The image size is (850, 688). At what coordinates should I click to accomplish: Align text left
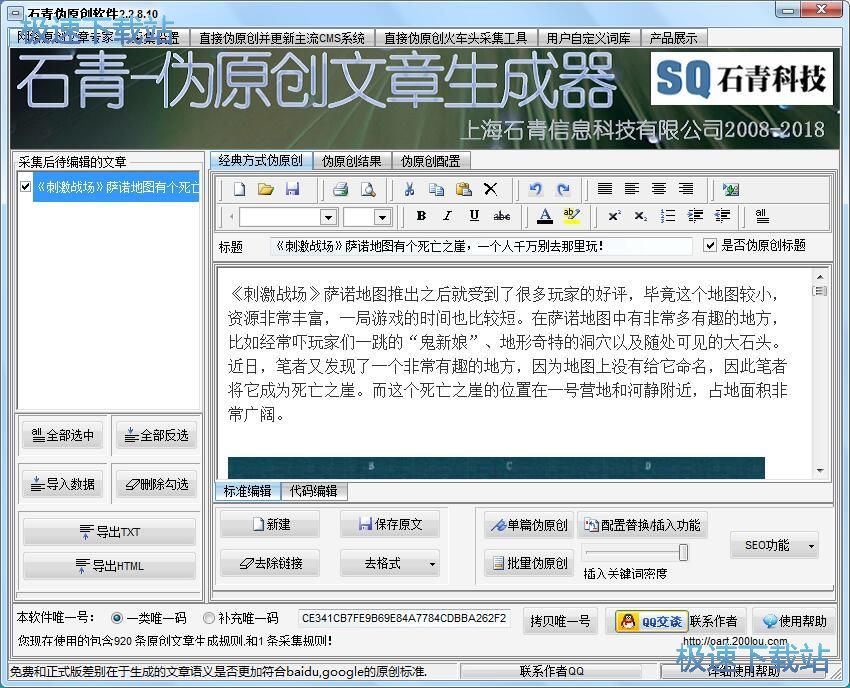tap(632, 189)
